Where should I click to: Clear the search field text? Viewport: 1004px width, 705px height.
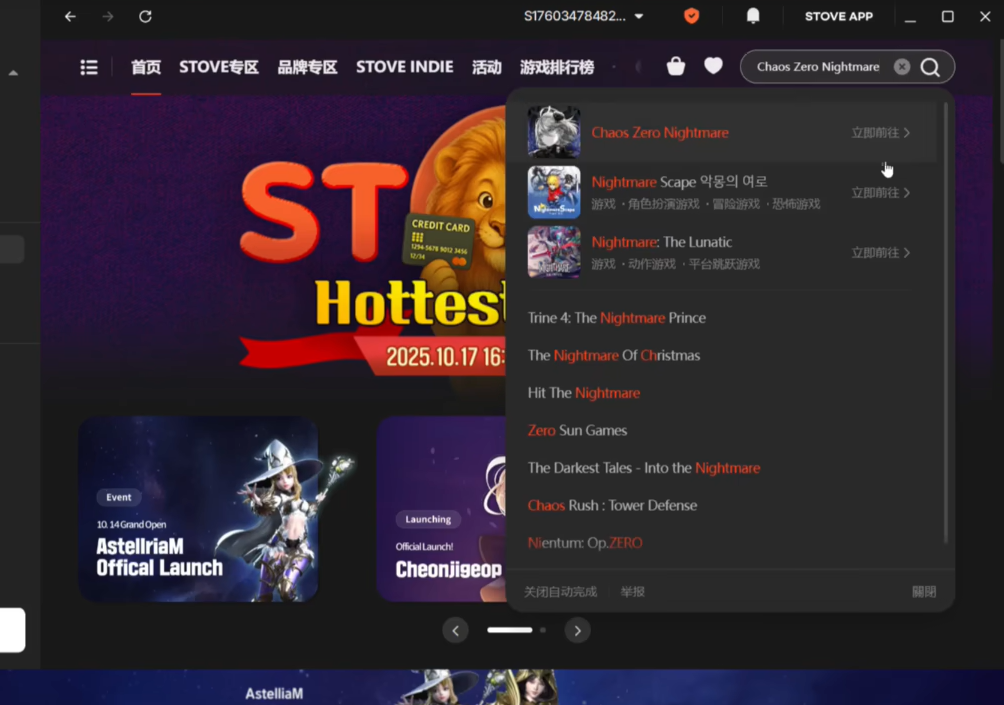pos(902,67)
